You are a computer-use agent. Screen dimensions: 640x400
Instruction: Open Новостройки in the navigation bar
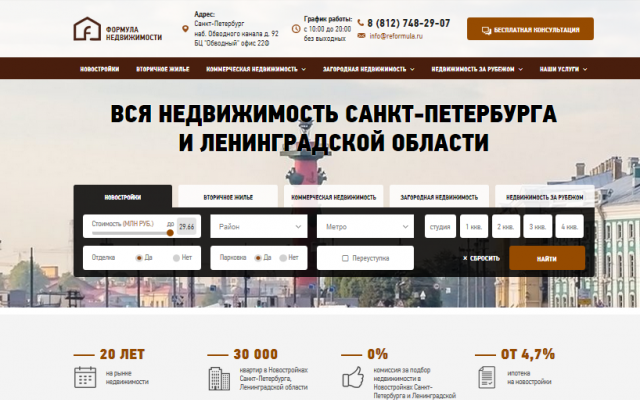coord(100,69)
